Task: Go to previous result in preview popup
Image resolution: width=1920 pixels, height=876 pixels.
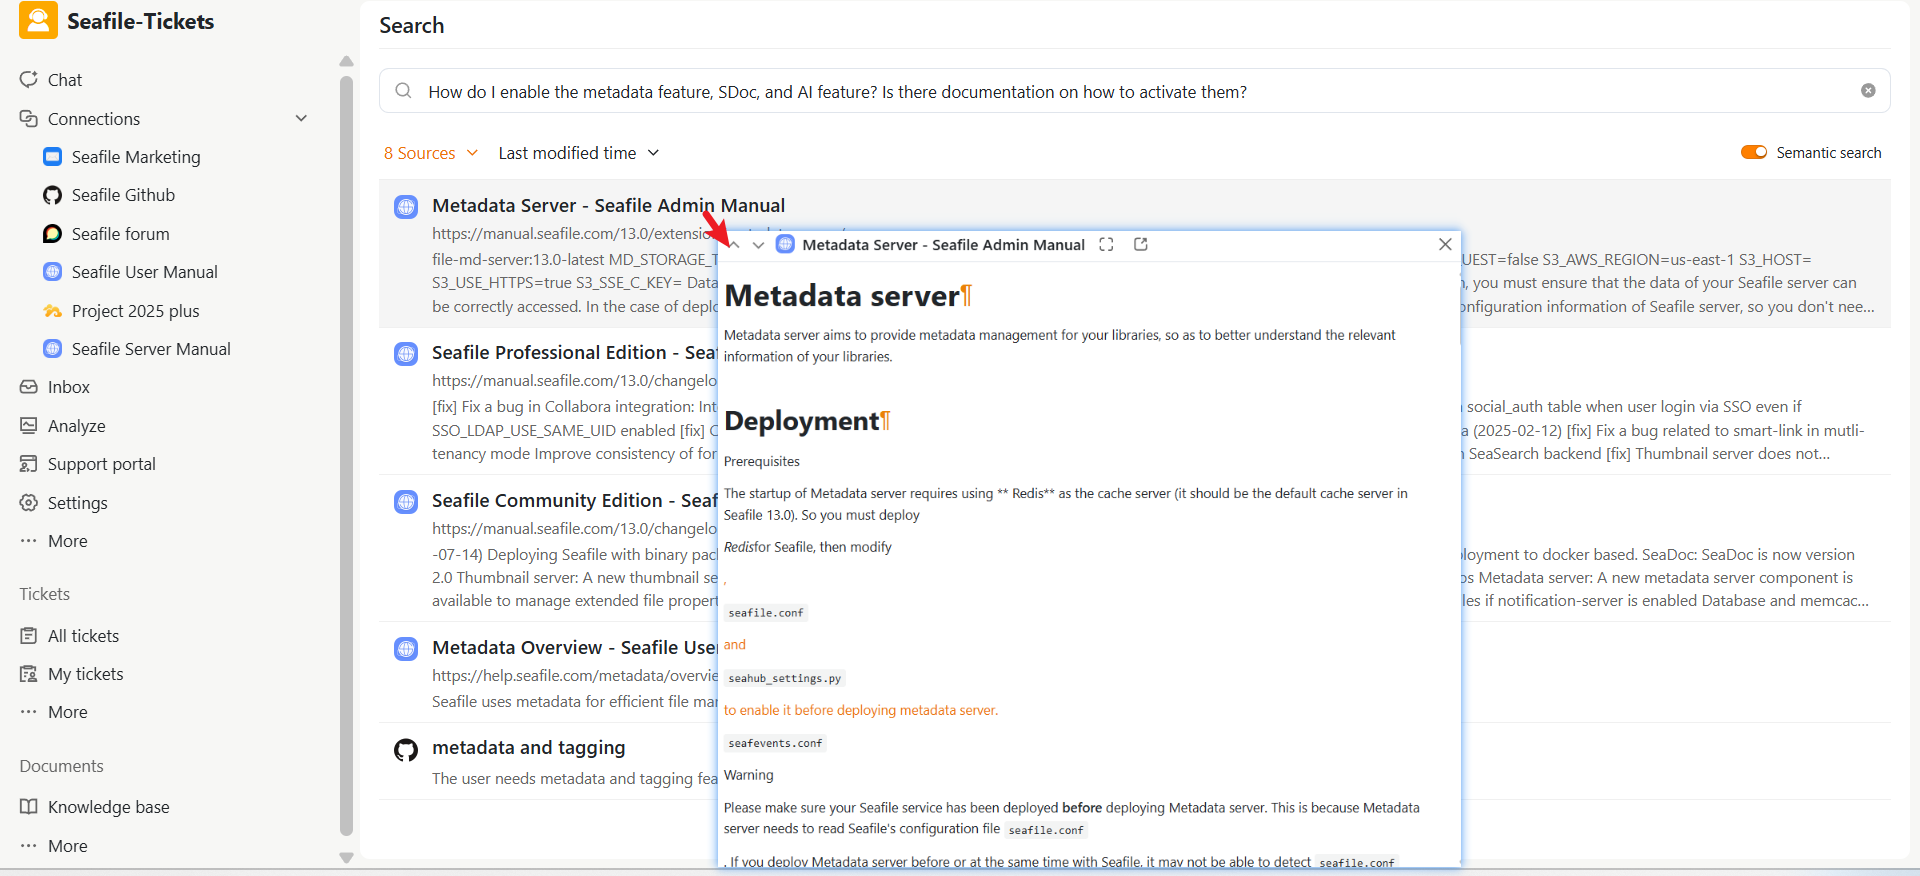Action: point(735,245)
